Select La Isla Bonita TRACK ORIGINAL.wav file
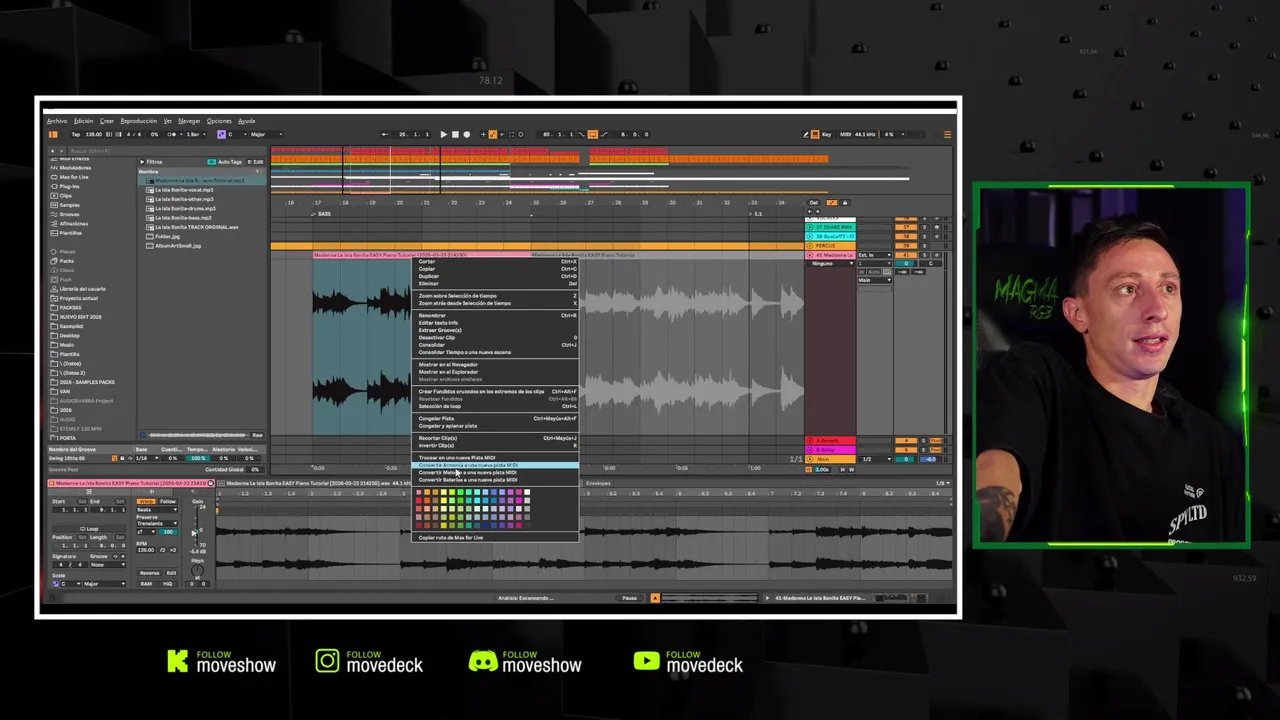1280x720 pixels. pyautogui.click(x=196, y=227)
